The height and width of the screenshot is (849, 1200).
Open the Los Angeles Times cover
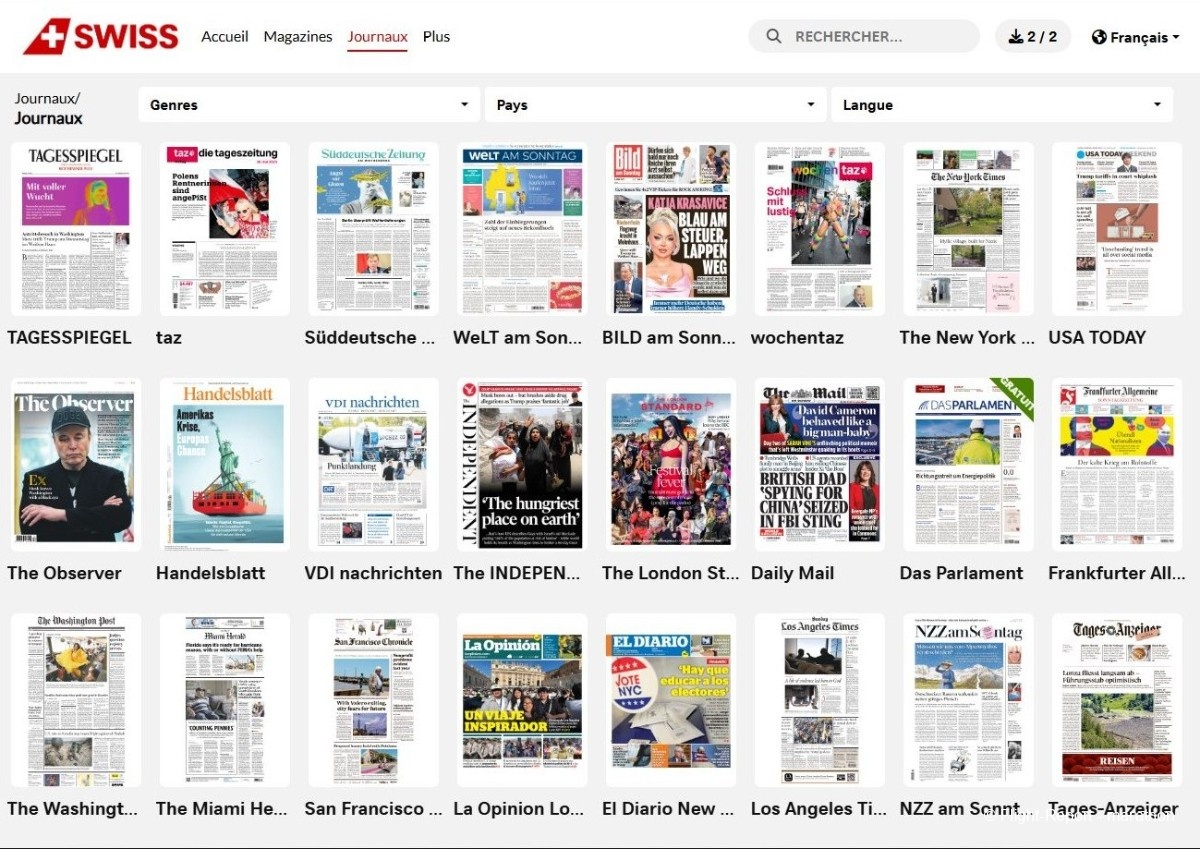820,701
